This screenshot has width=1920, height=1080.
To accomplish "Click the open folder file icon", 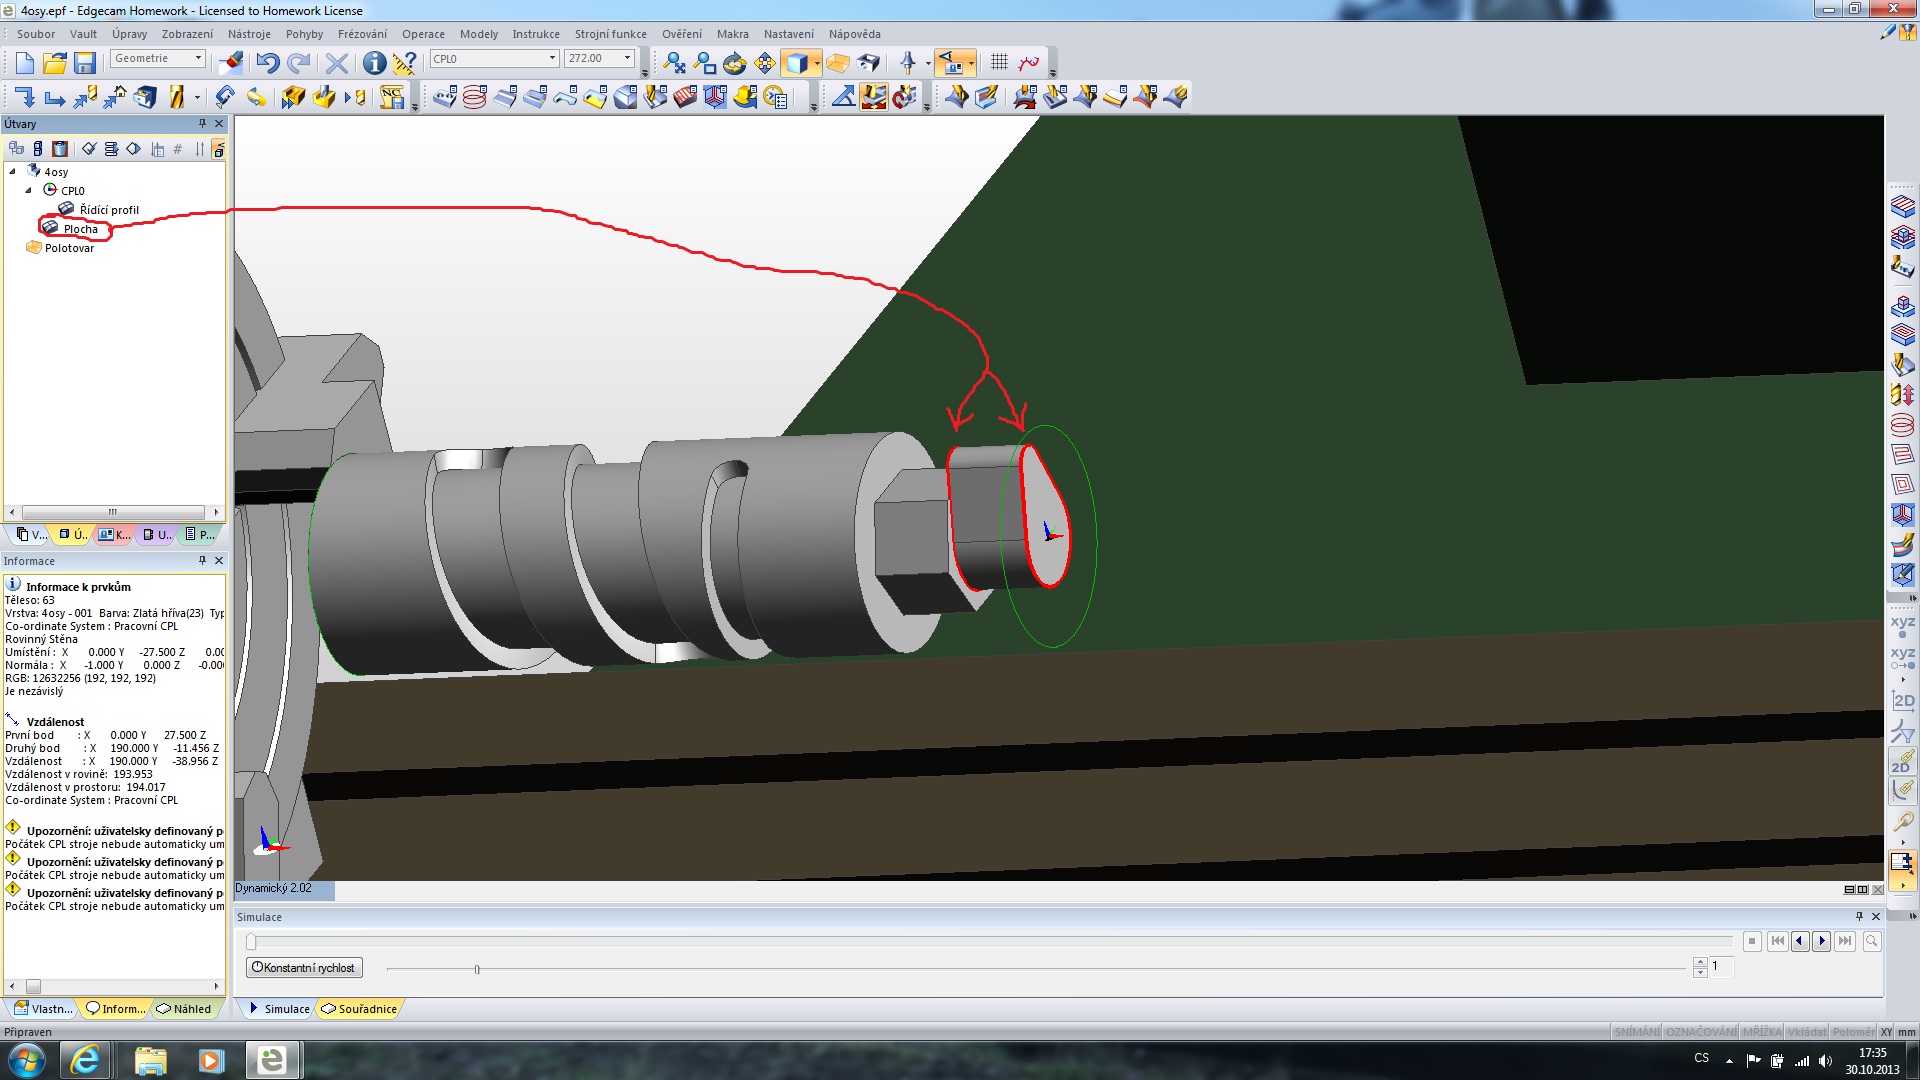I will point(55,64).
